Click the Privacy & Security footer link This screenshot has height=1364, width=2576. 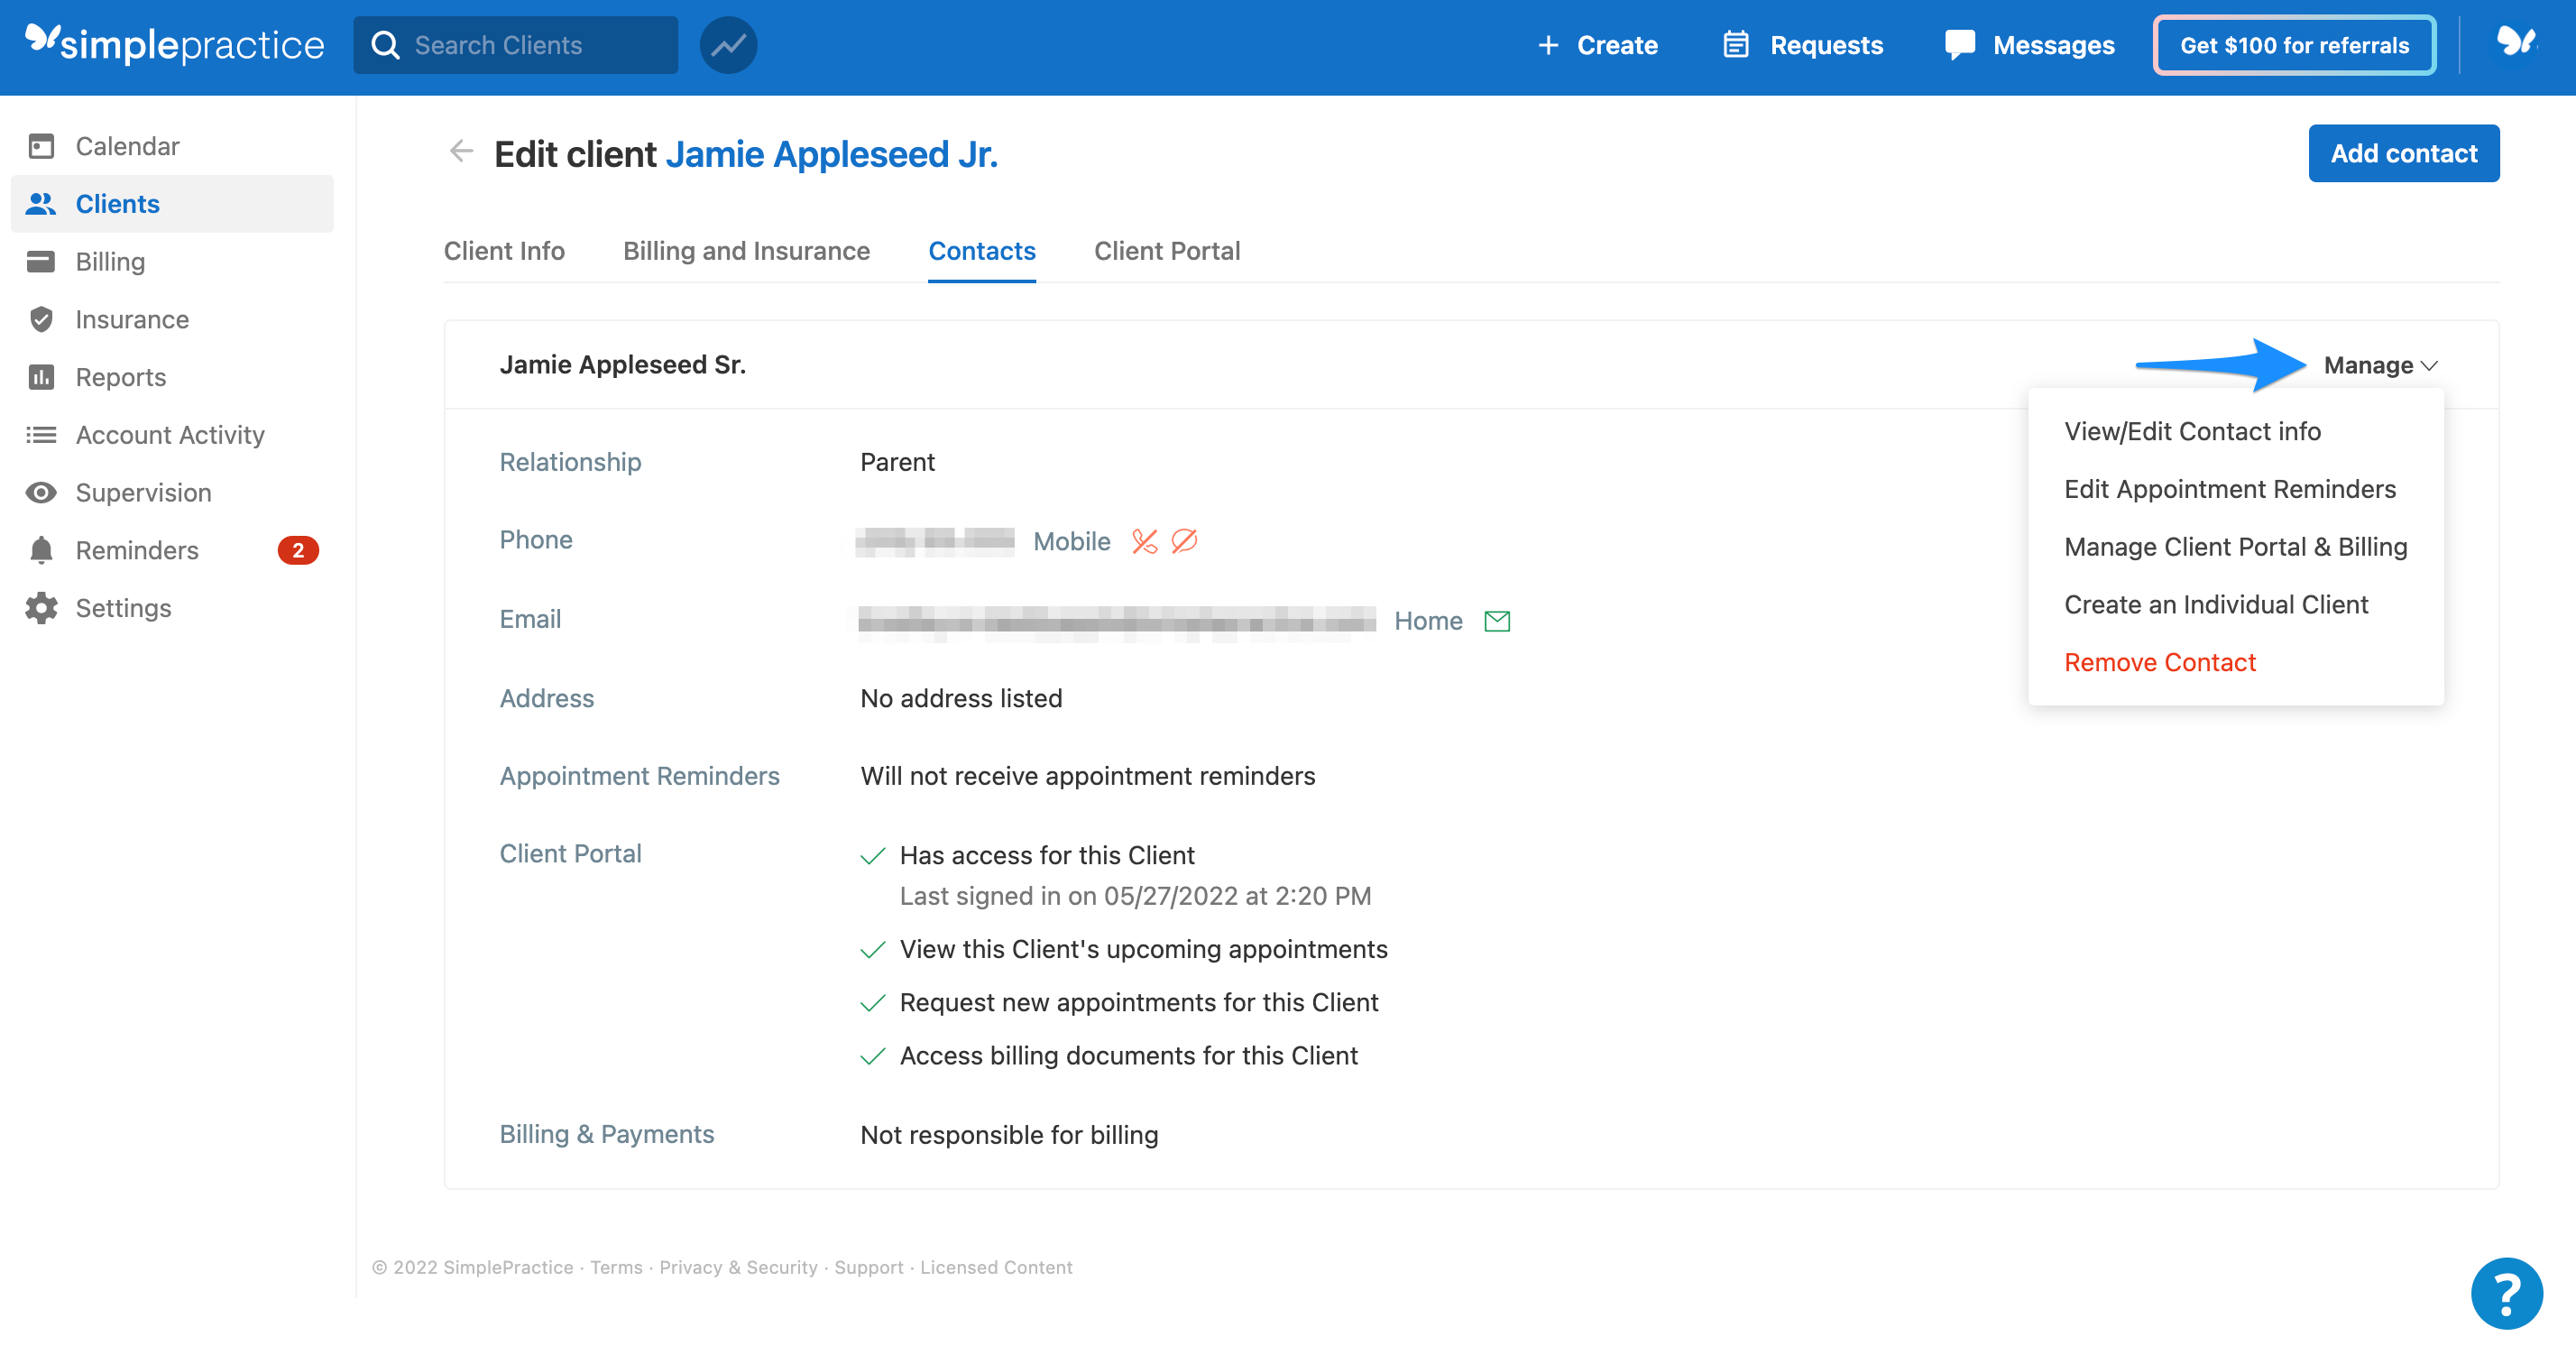[x=738, y=1267]
